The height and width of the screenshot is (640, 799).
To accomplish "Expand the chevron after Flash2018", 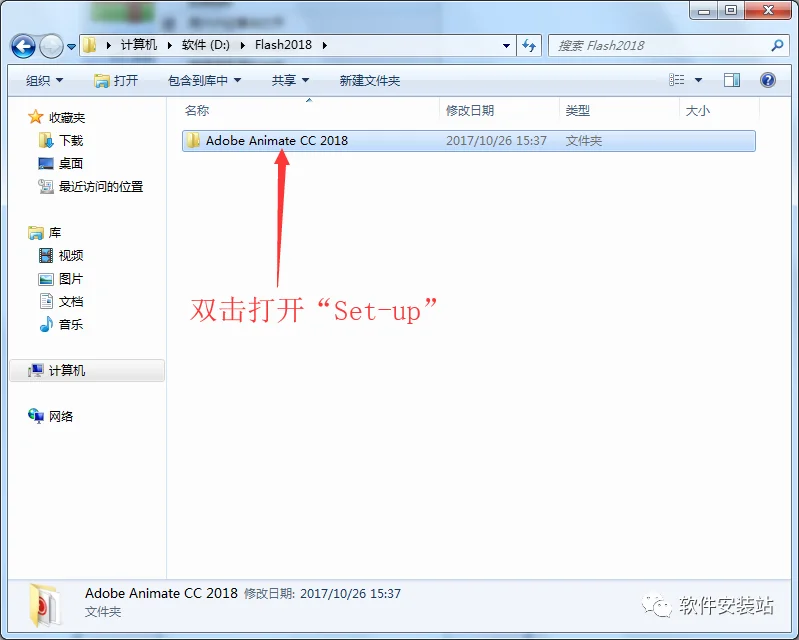I will tap(325, 45).
